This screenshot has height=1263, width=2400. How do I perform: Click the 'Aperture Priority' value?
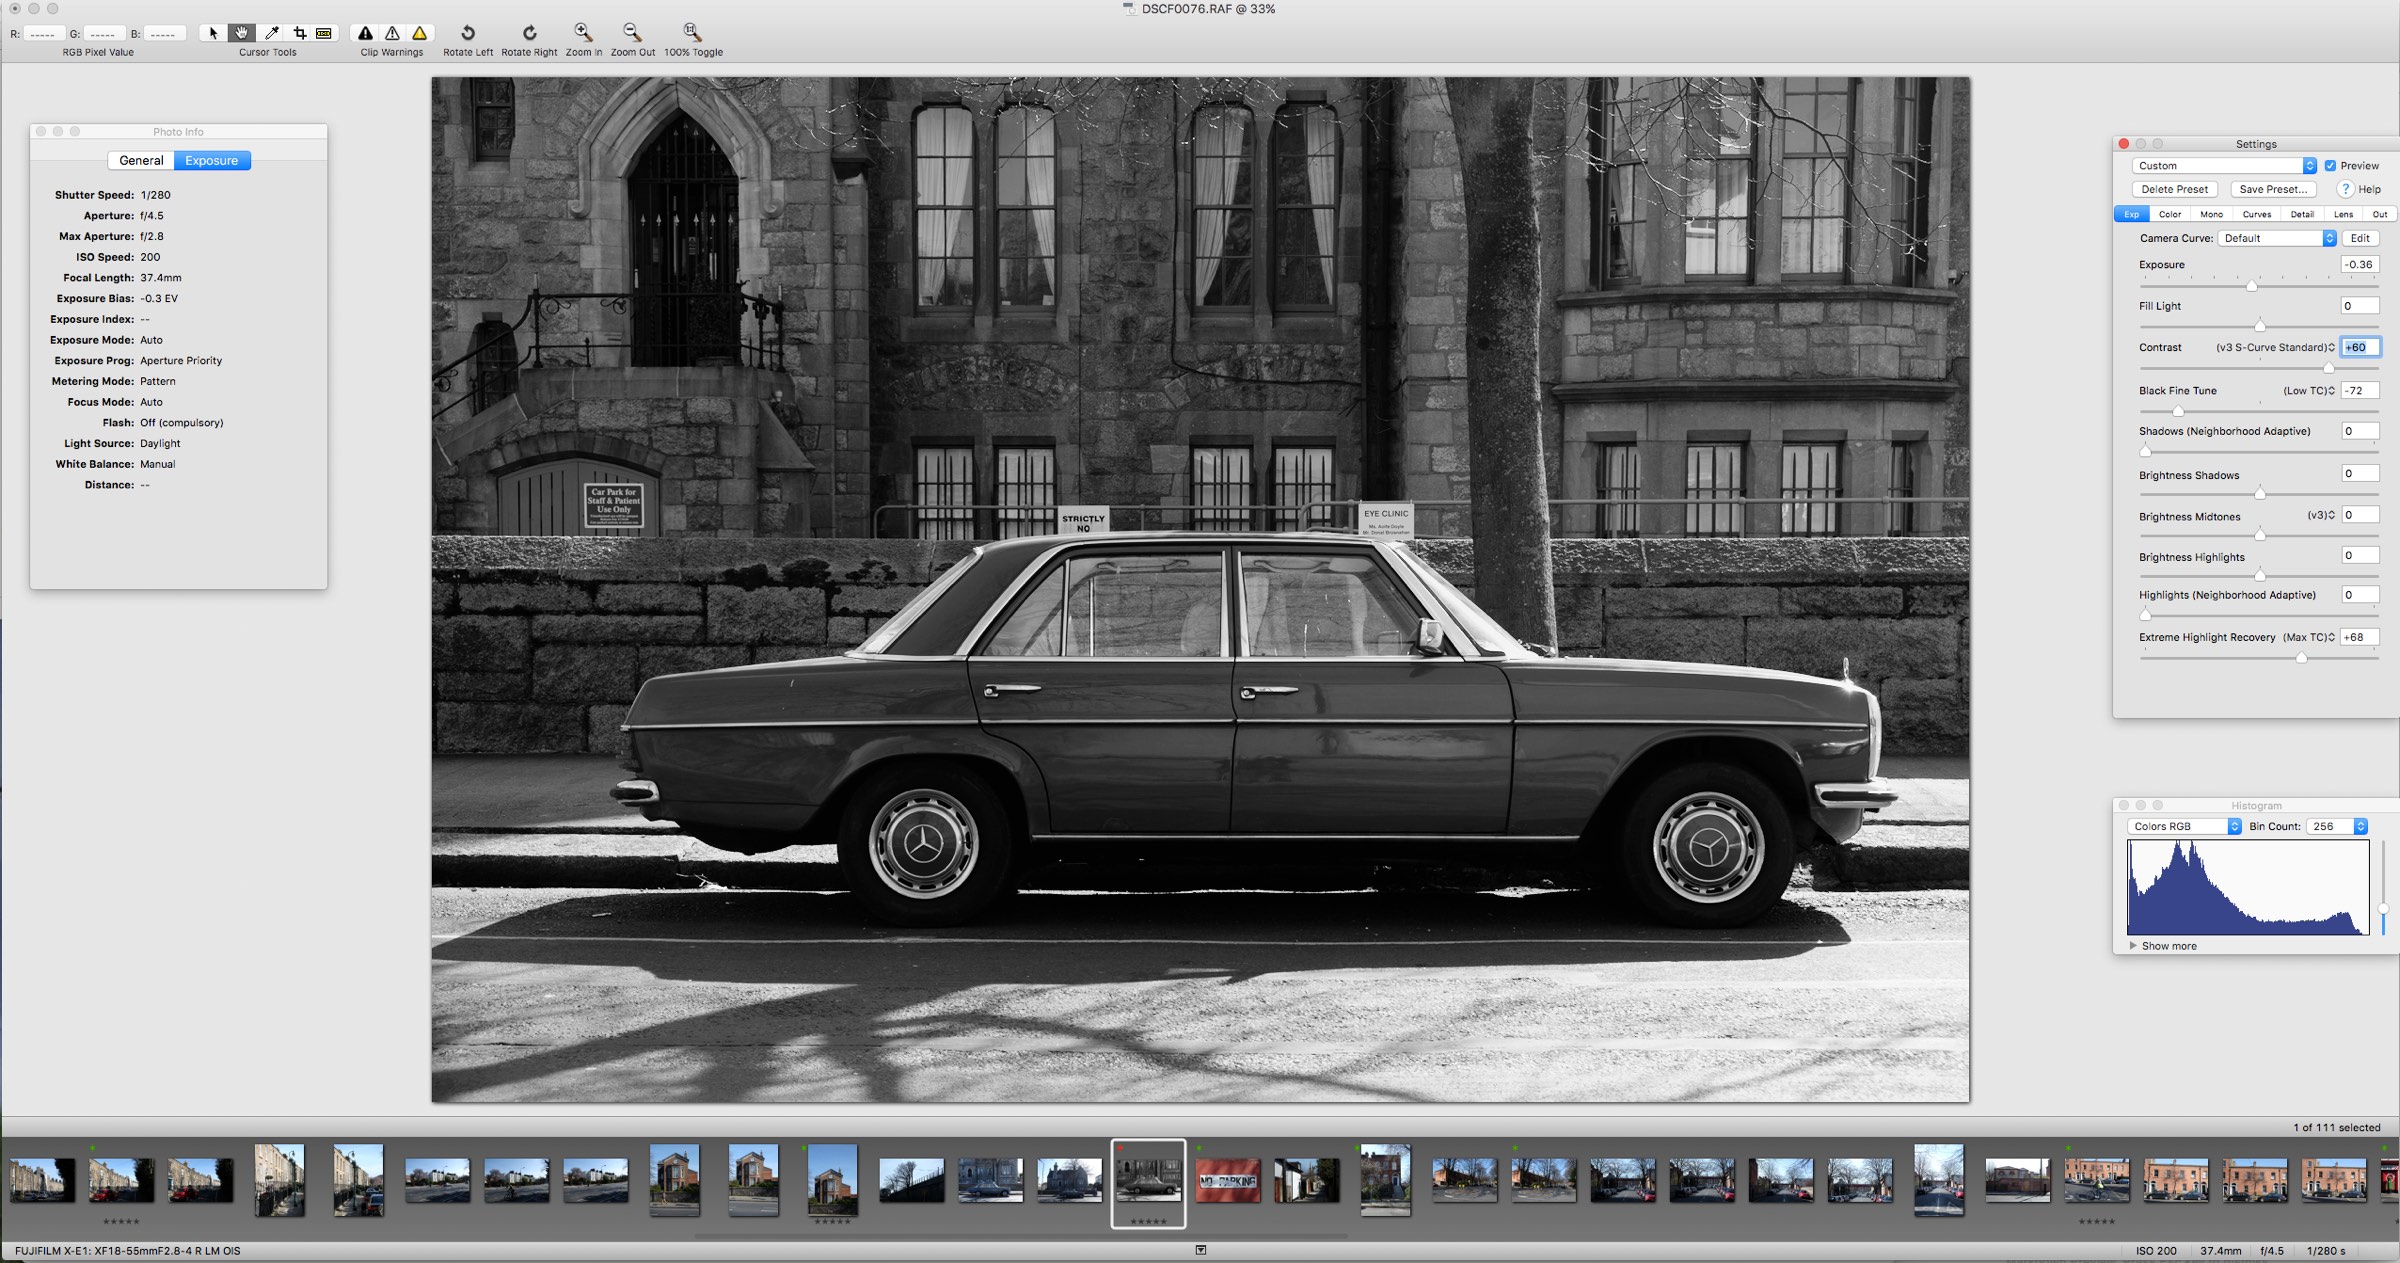pos(181,361)
